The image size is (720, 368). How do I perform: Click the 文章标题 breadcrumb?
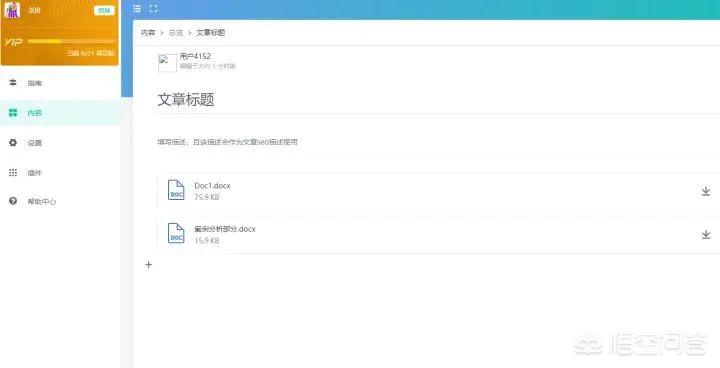click(x=210, y=33)
